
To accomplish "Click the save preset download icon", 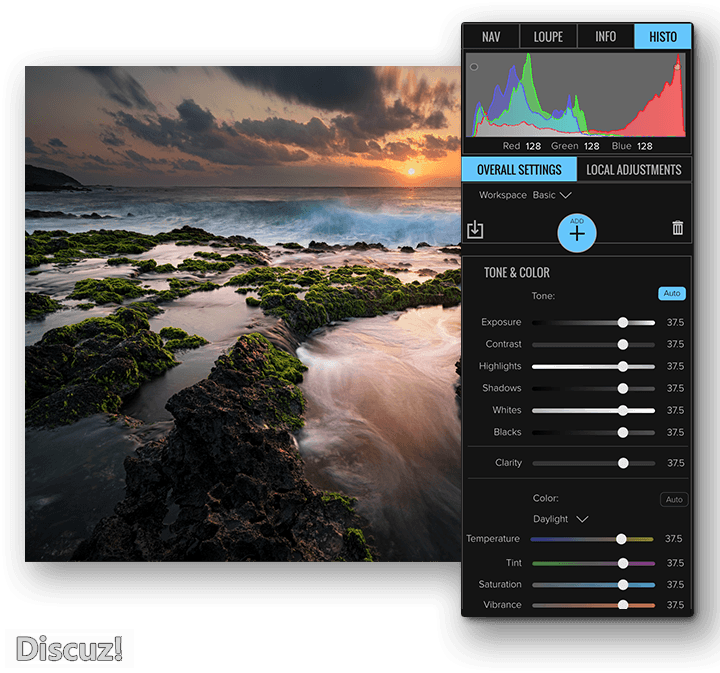I will point(475,230).
